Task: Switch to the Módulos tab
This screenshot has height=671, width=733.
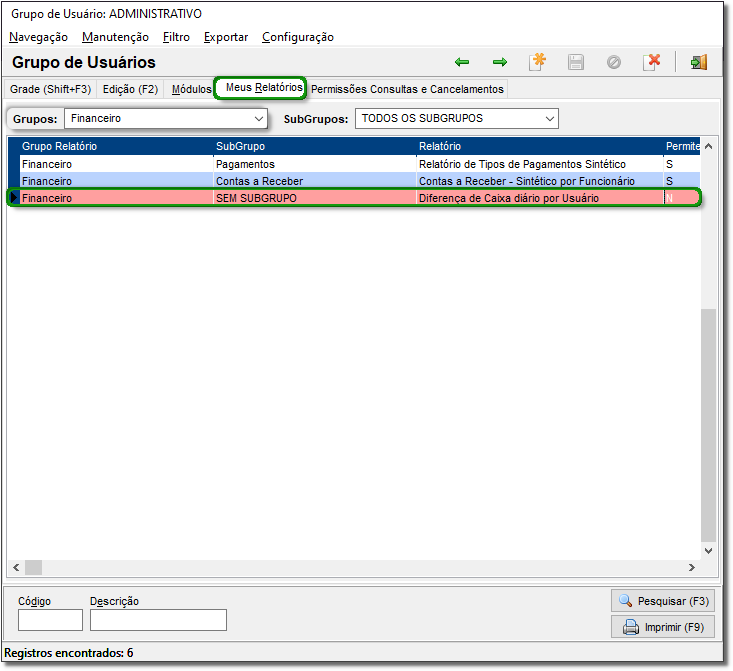Action: click(x=191, y=89)
